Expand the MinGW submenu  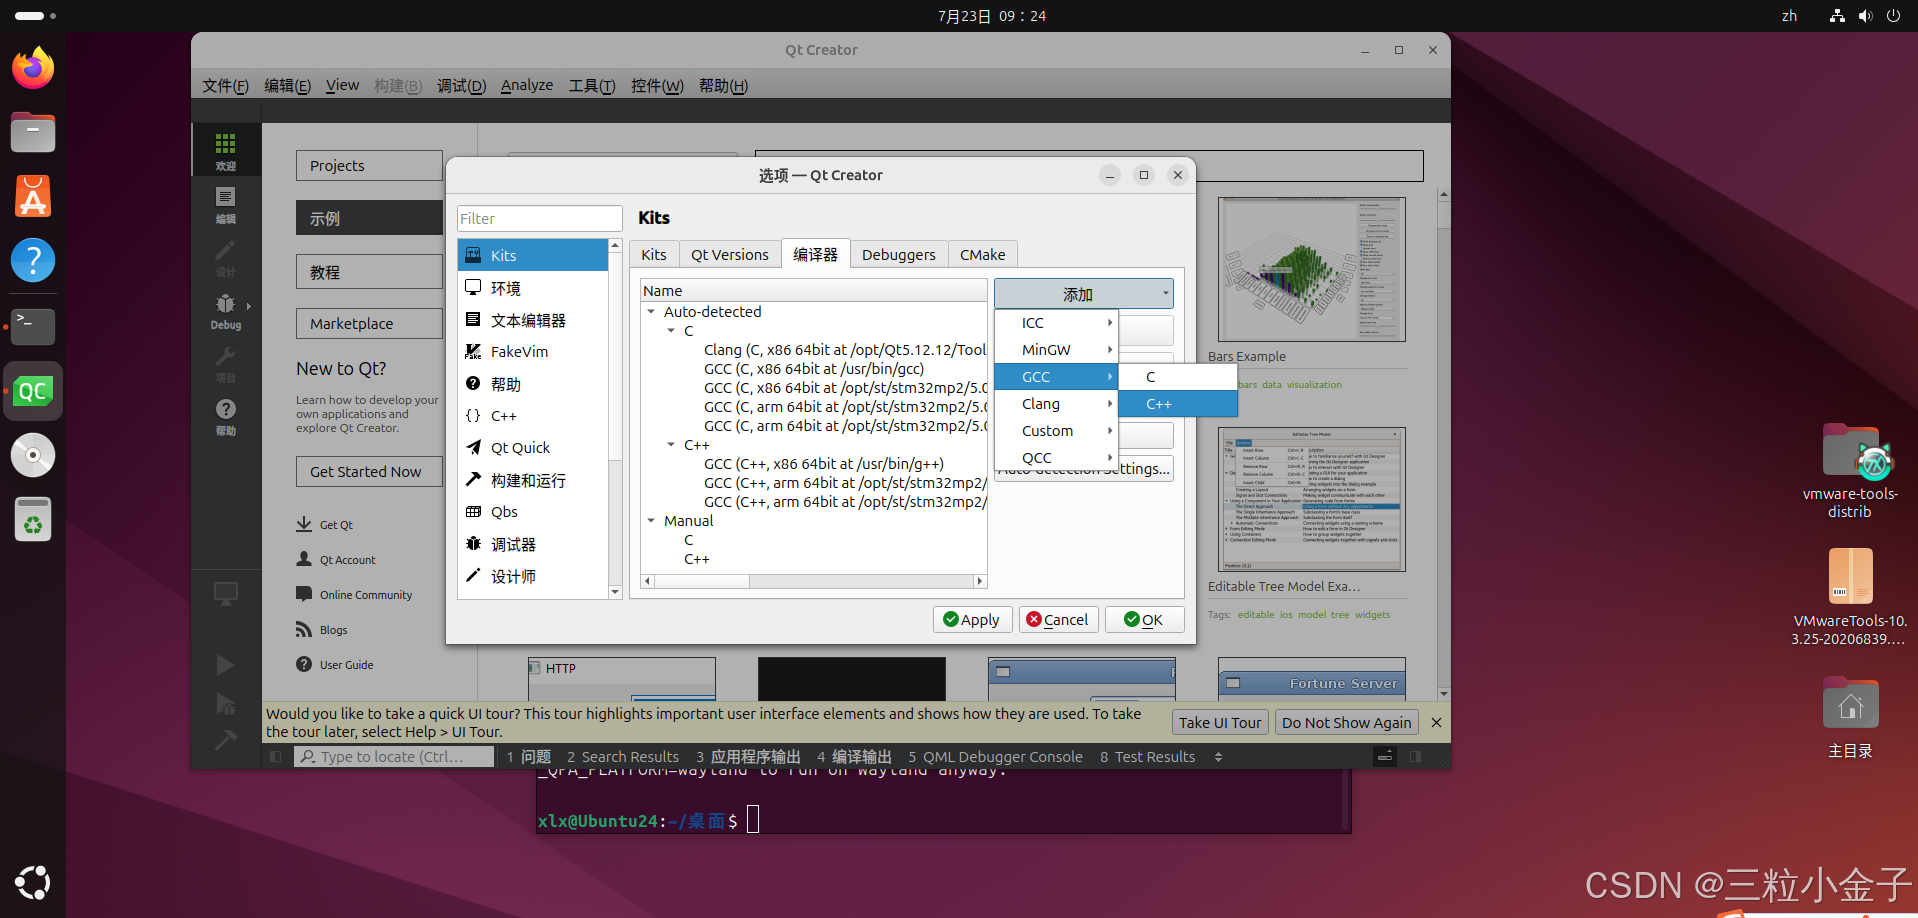coord(1056,350)
